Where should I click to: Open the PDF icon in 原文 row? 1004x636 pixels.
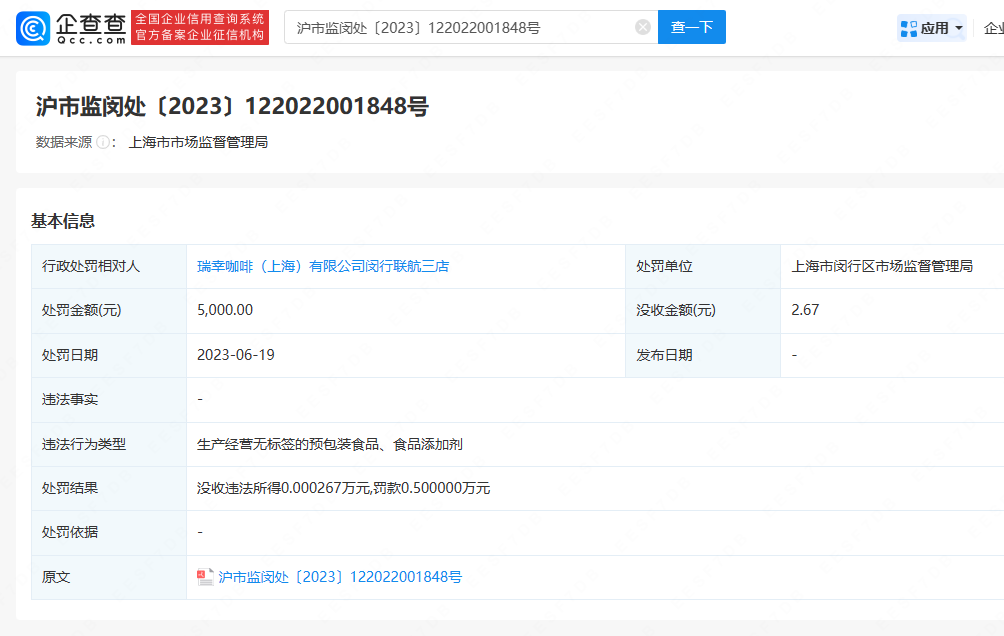(205, 577)
